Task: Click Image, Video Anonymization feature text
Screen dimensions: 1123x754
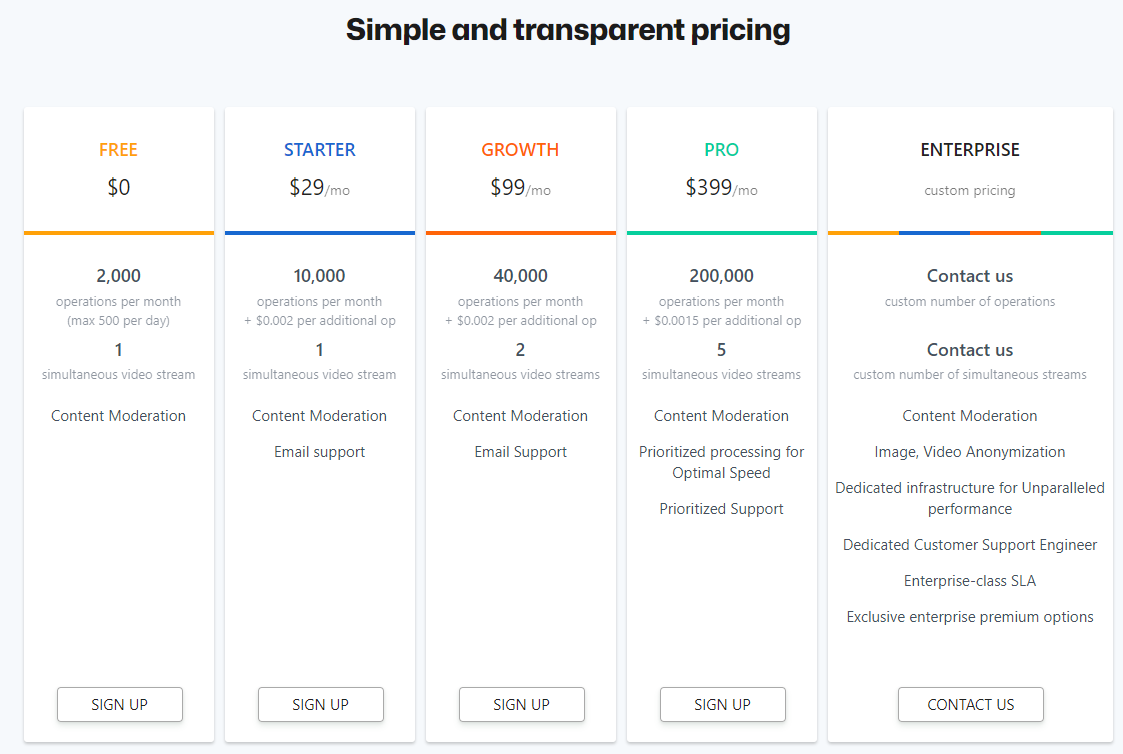Action: click(970, 452)
